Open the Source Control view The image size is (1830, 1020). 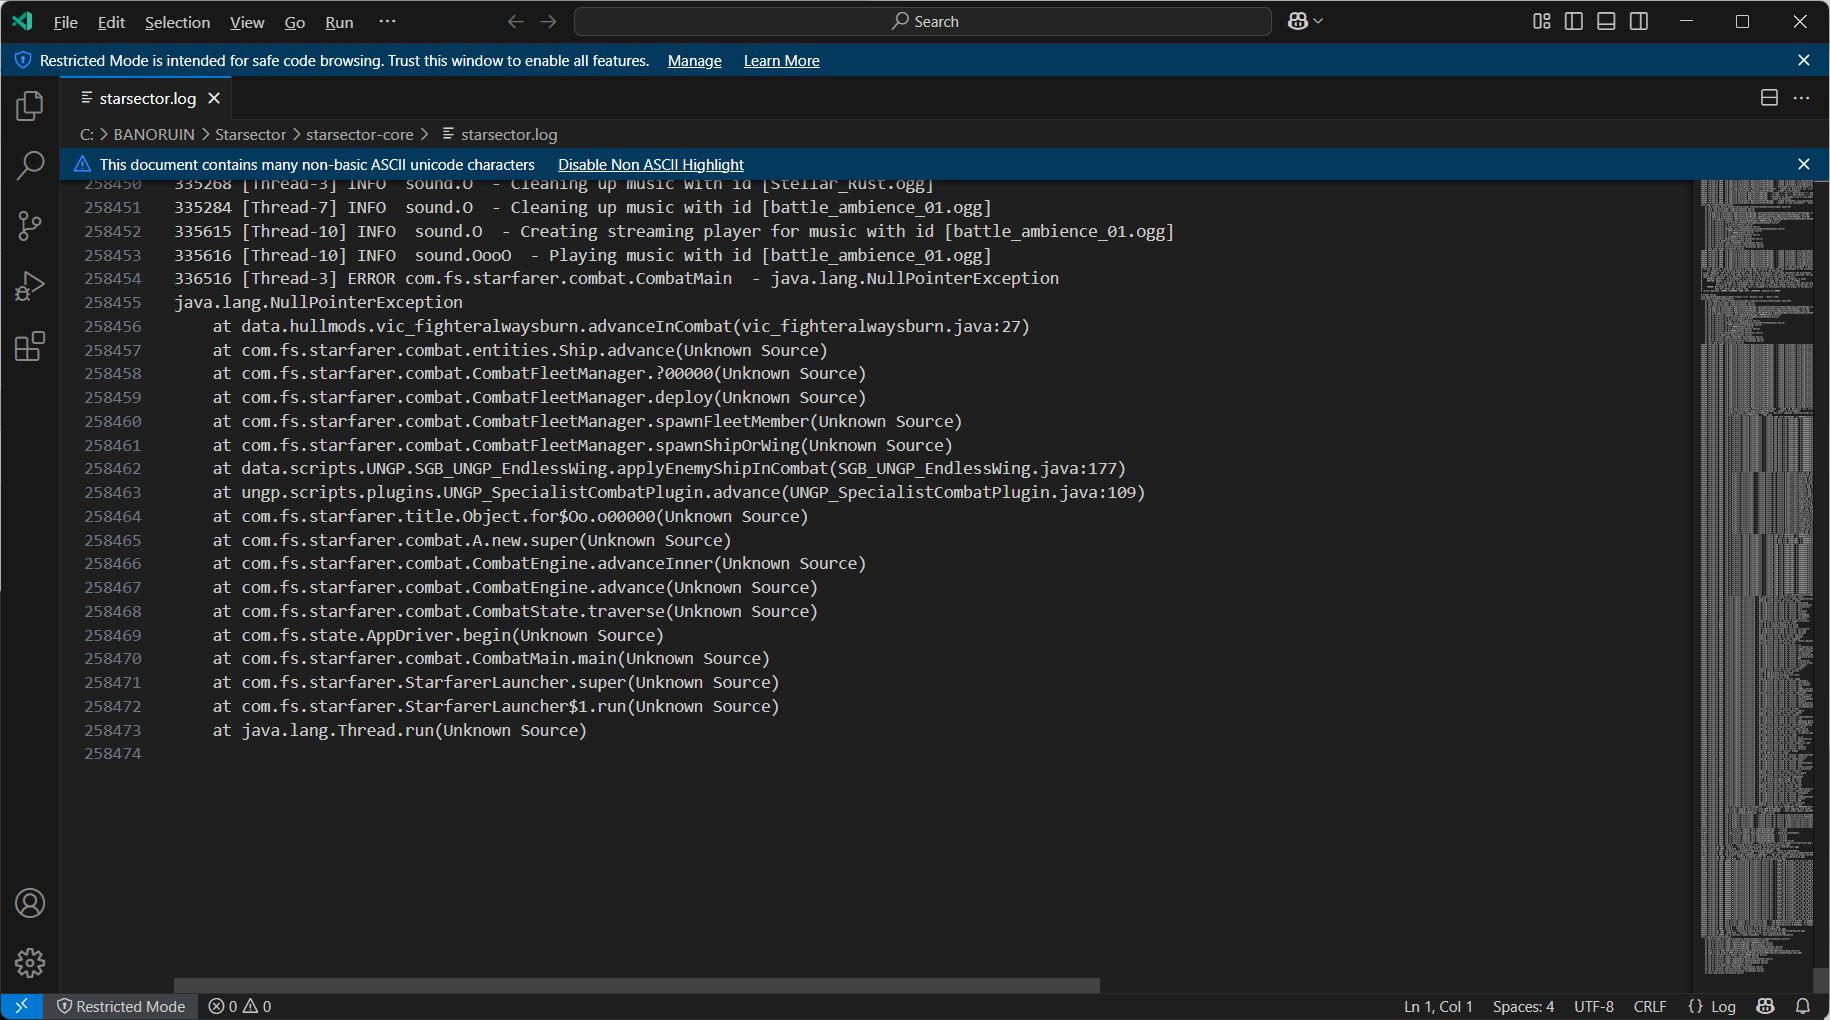coord(30,226)
